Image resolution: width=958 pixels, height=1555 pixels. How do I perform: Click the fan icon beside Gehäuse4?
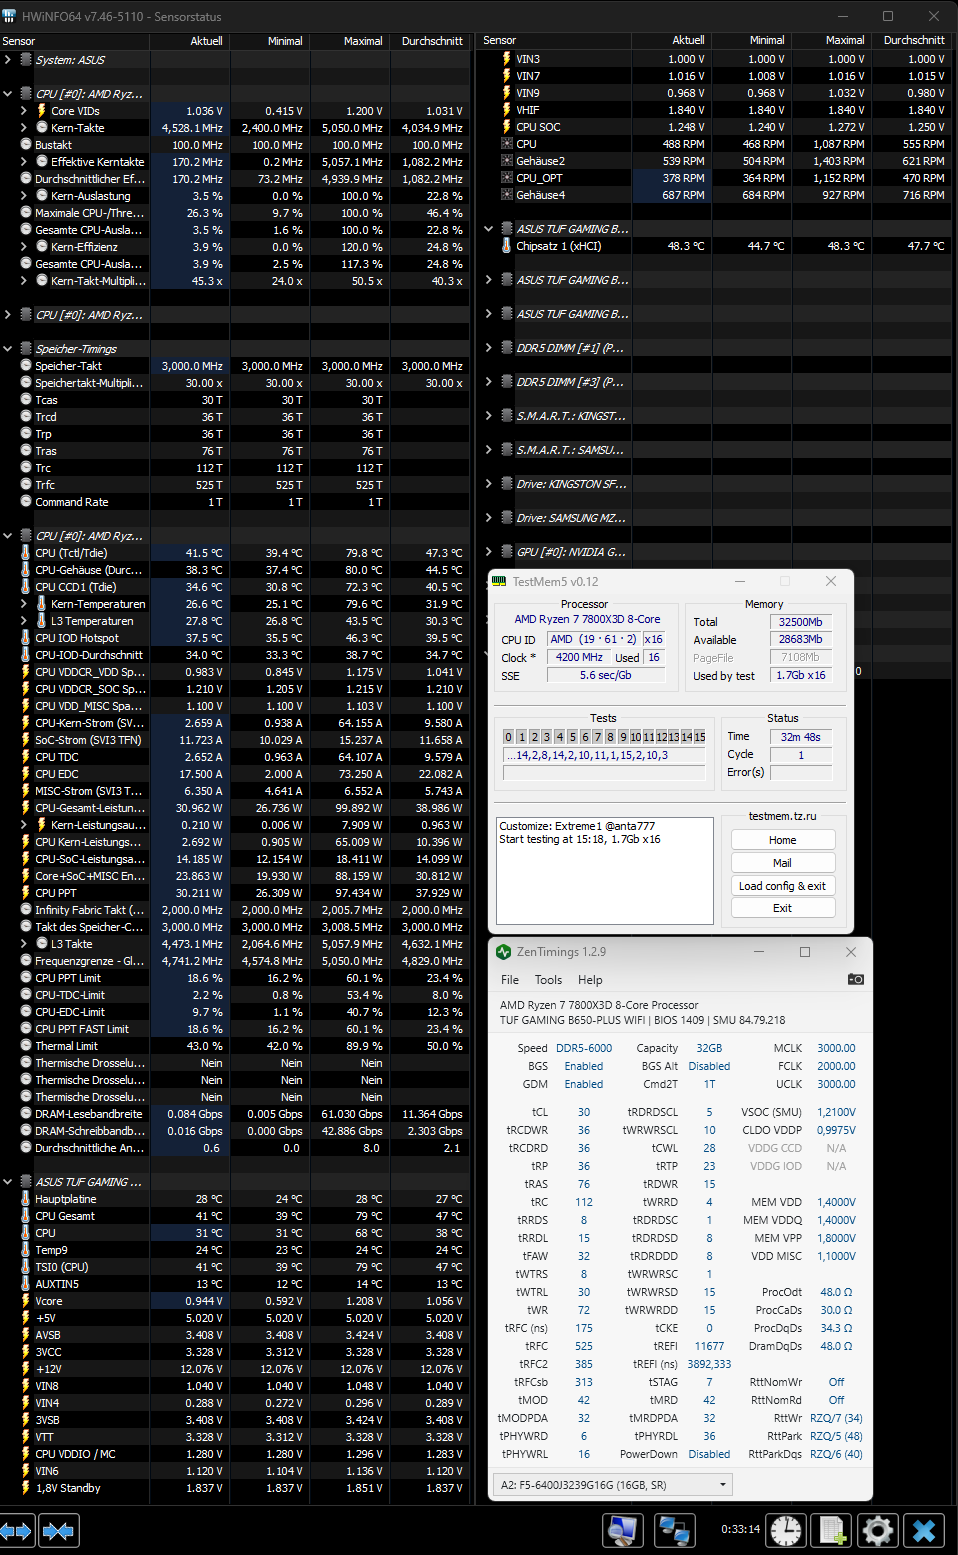[507, 195]
